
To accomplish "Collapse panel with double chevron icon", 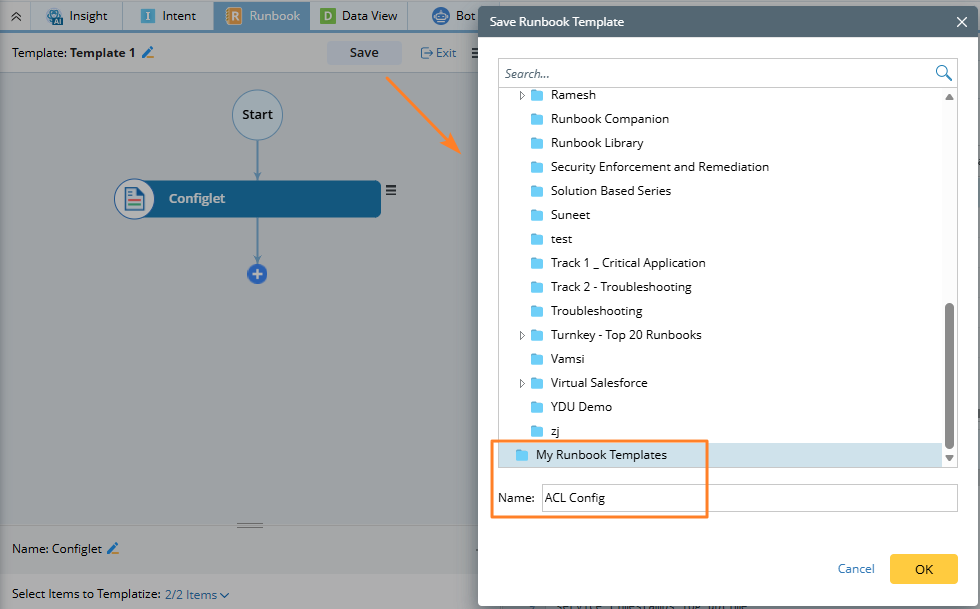I will pos(16,16).
